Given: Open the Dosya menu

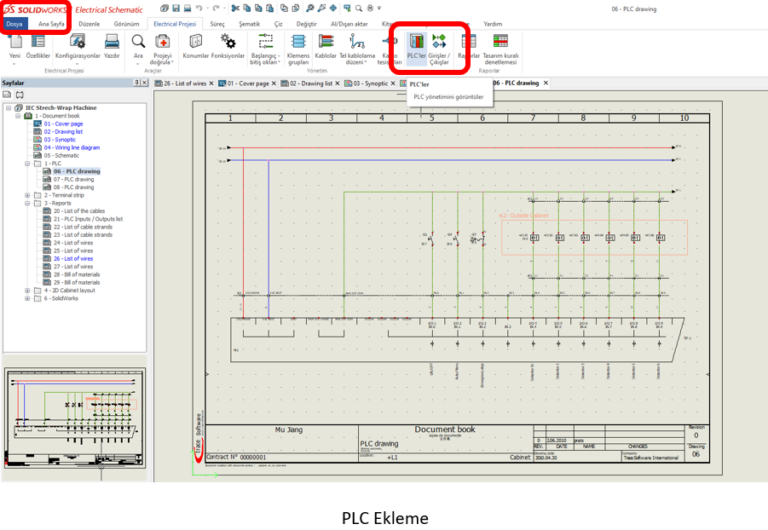Looking at the screenshot, I should (x=15, y=22).
